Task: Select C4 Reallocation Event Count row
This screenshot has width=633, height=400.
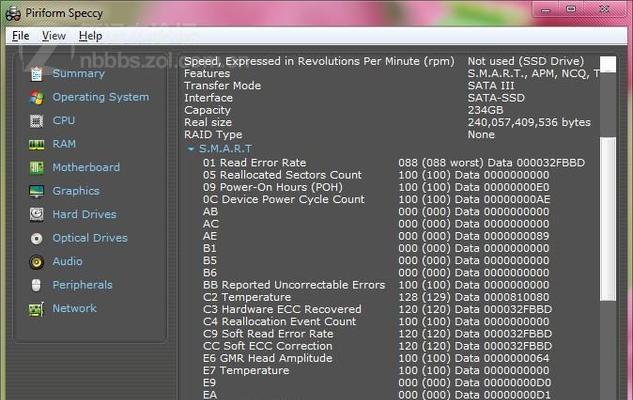Action: tap(376, 321)
